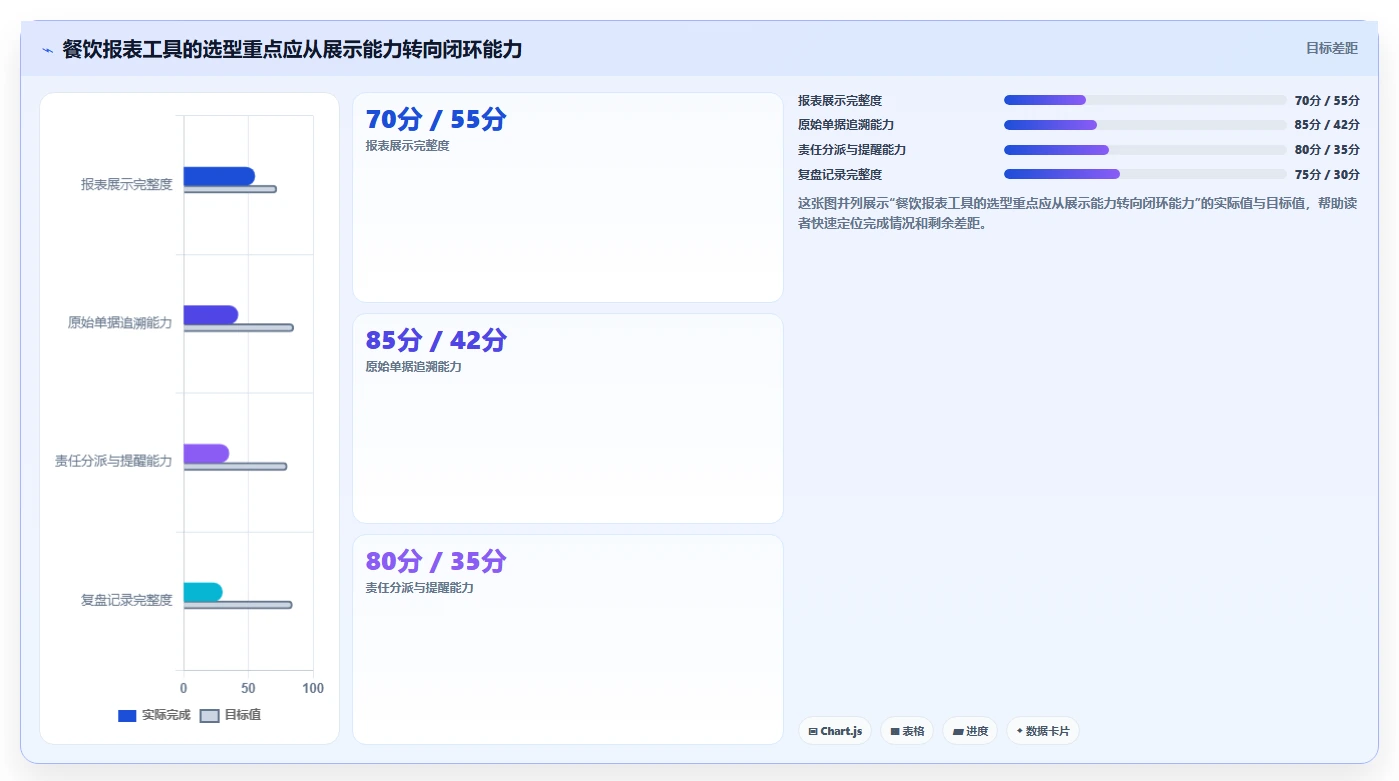Click the 50 tick on the x-axis
This screenshot has height=781, width=1399.
[248, 688]
